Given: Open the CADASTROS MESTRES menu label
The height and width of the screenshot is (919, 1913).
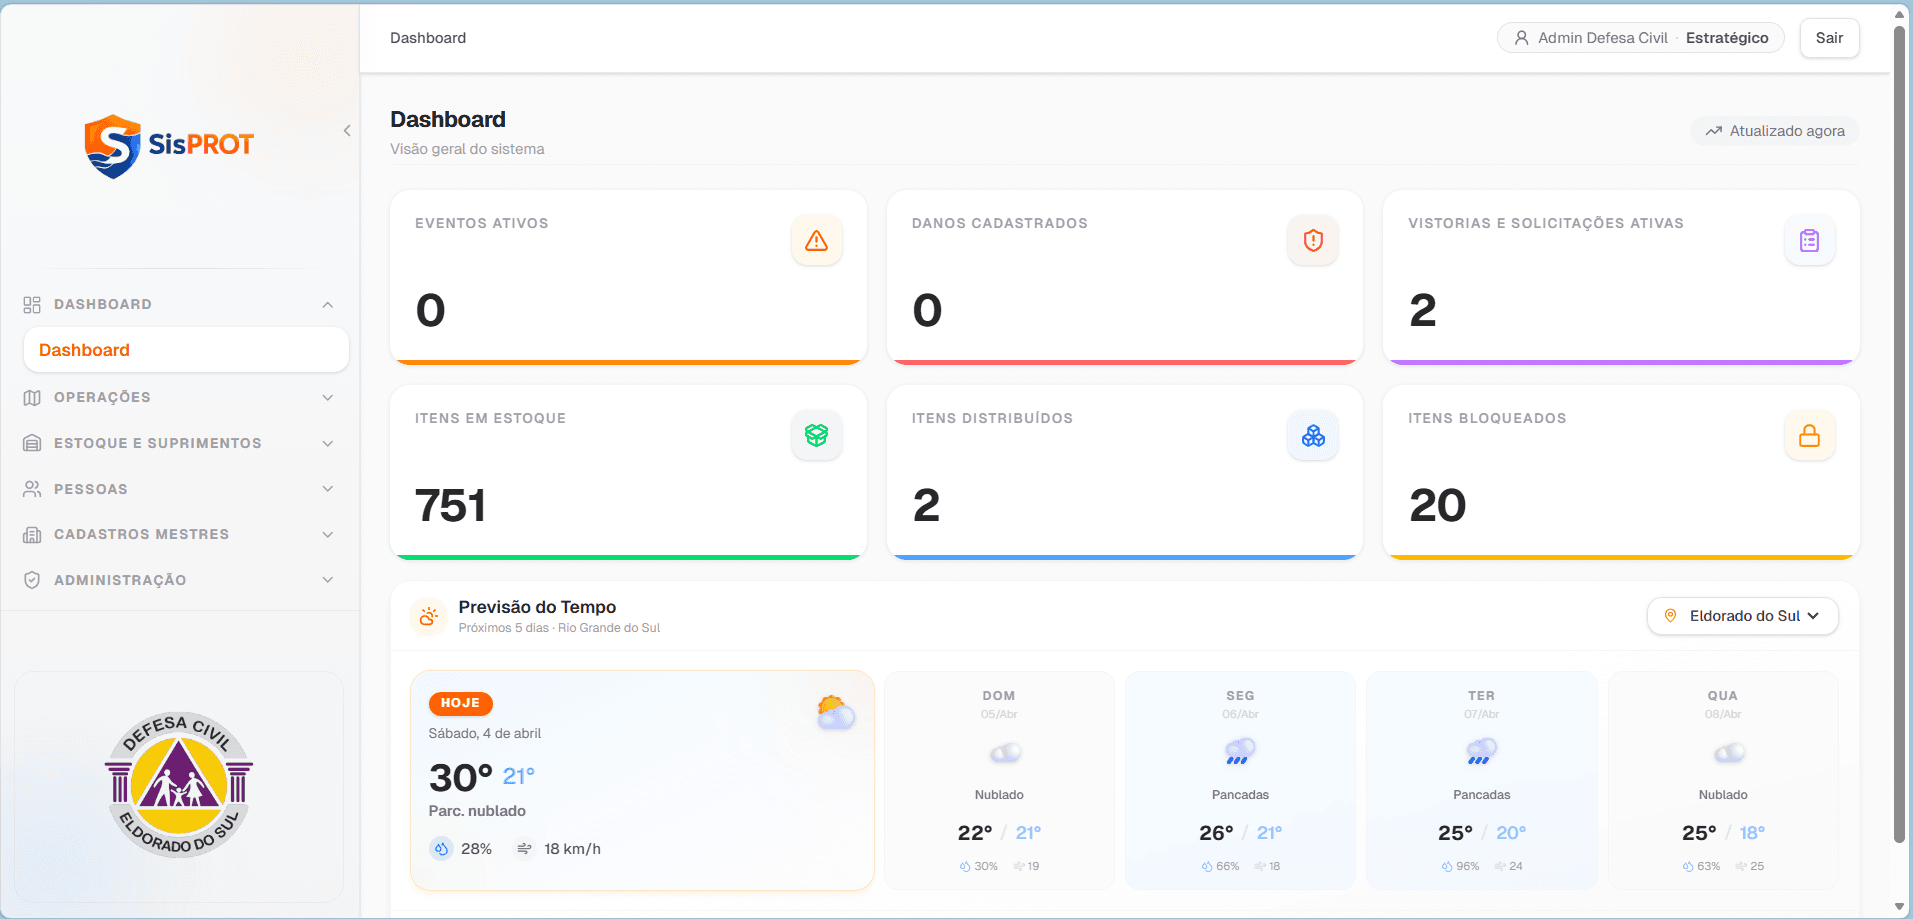Looking at the screenshot, I should [142, 535].
